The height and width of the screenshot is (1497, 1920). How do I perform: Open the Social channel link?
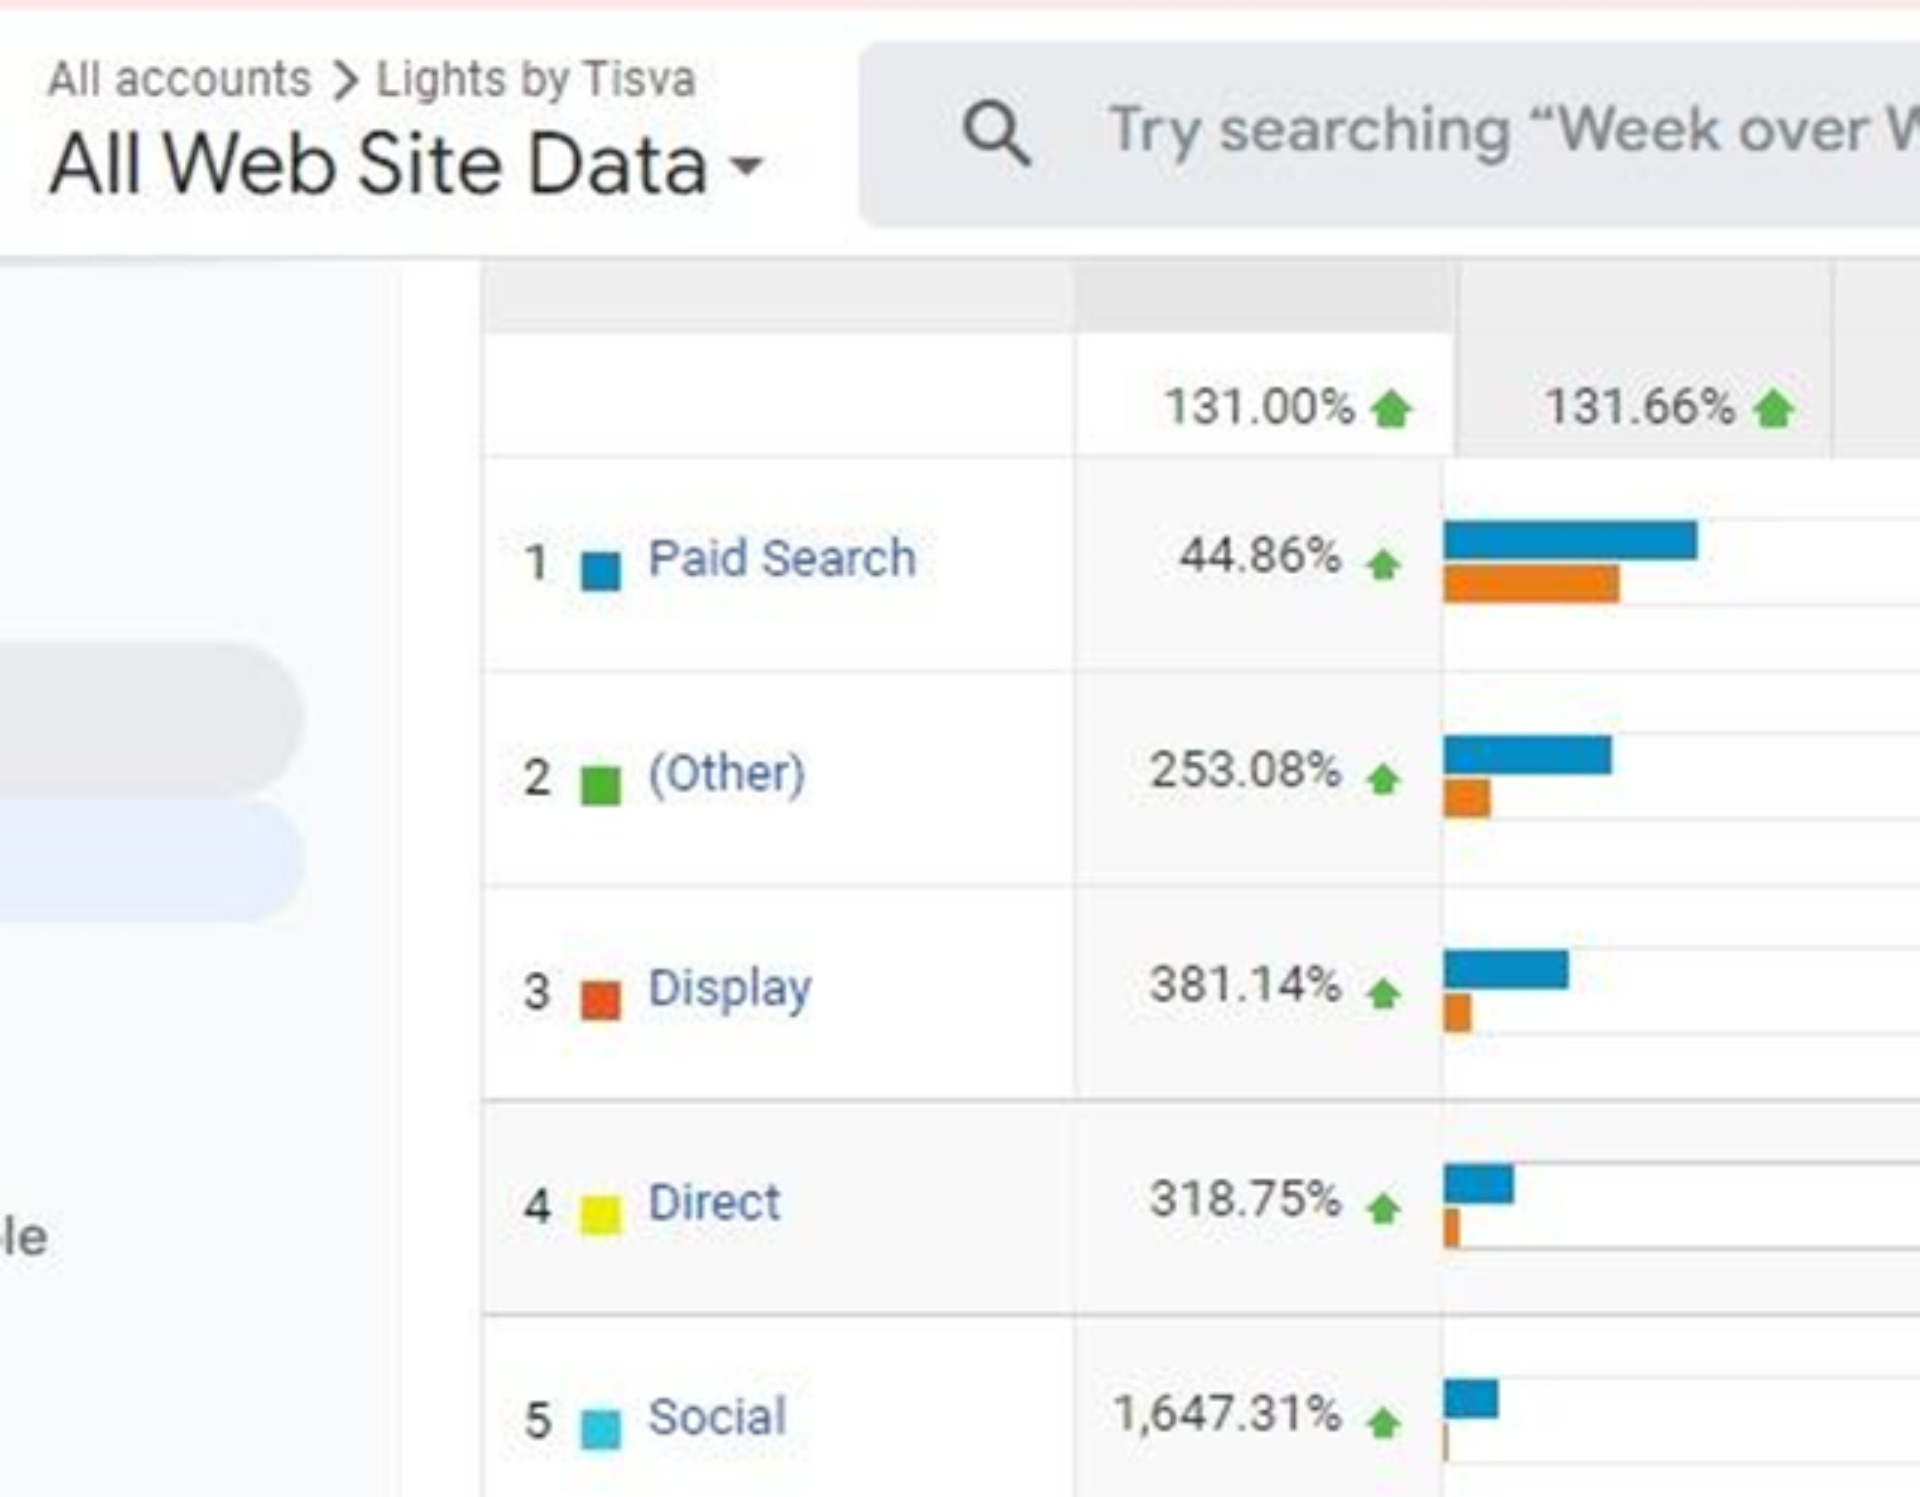717,1417
